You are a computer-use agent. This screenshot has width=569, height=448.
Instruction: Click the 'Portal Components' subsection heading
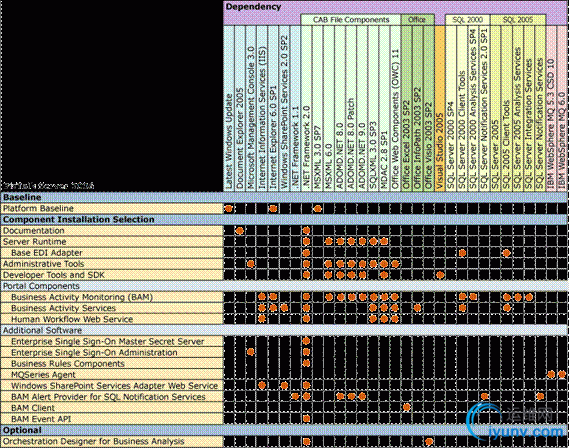[x=41, y=286]
